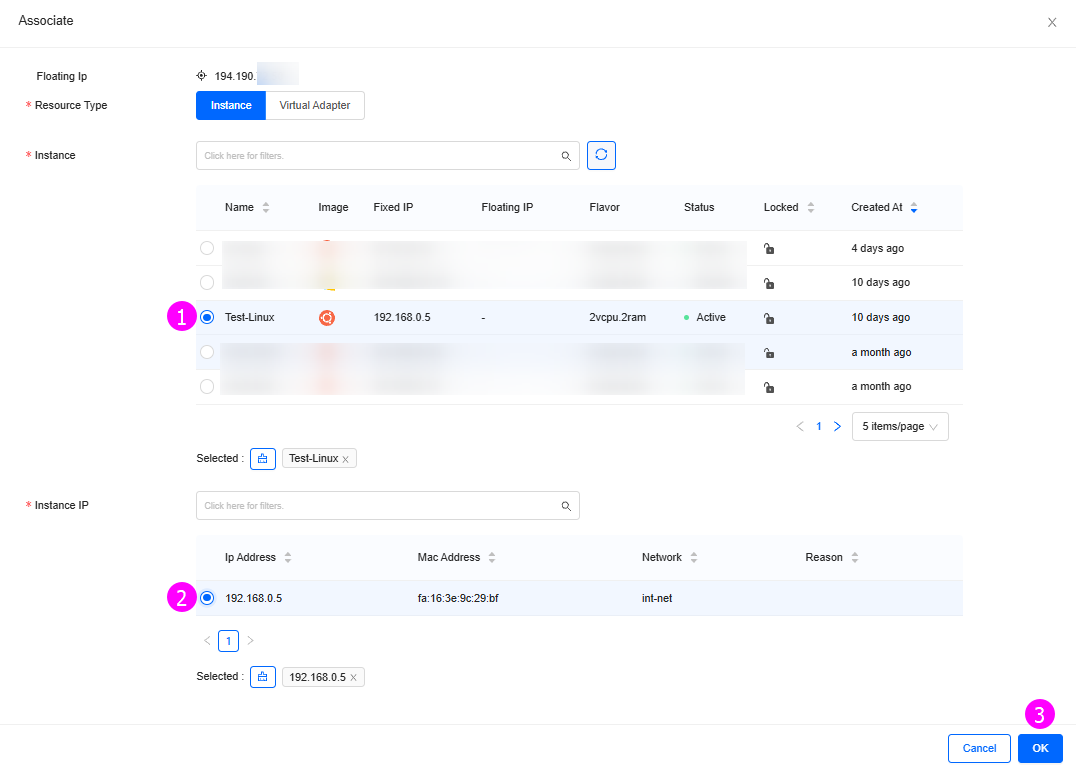Go to next page of instance IPs
This screenshot has width=1076, height=770.
pyautogui.click(x=250, y=640)
